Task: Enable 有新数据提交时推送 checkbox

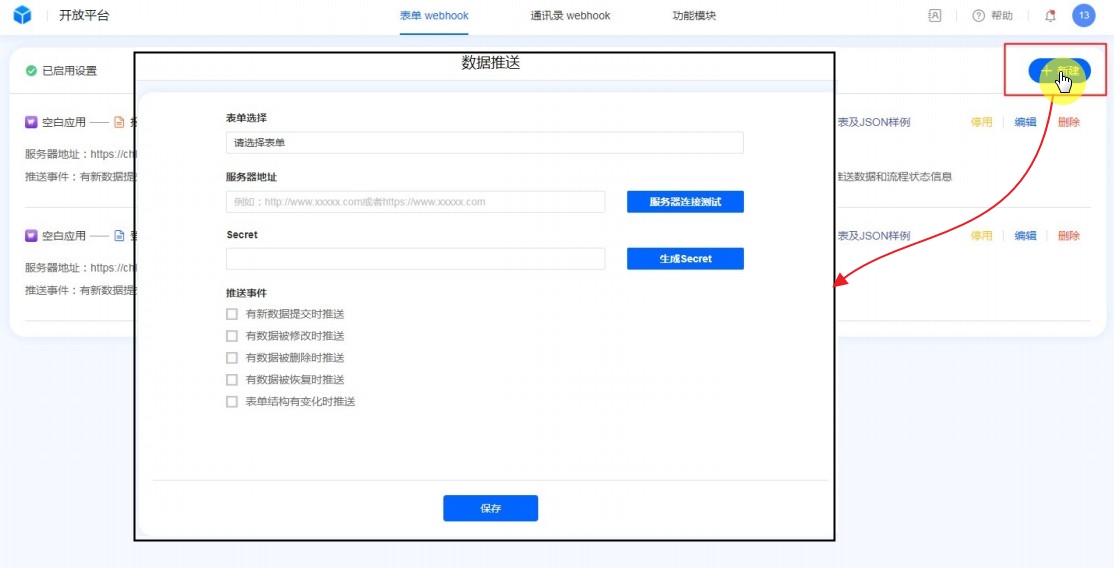Action: (232, 314)
